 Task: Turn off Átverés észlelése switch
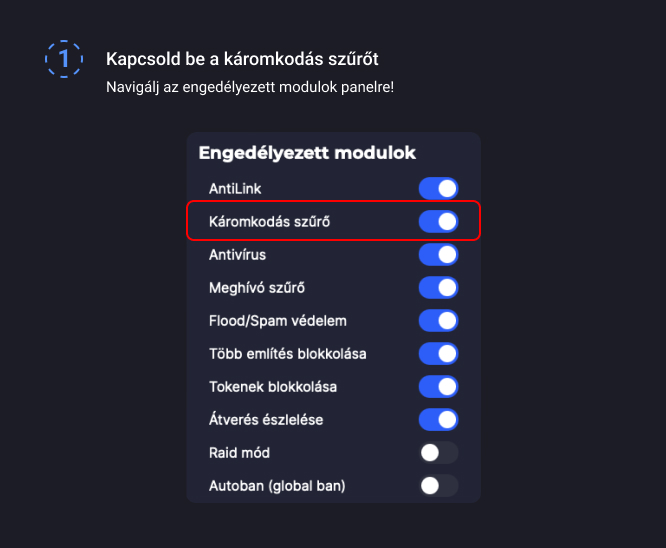coord(438,419)
